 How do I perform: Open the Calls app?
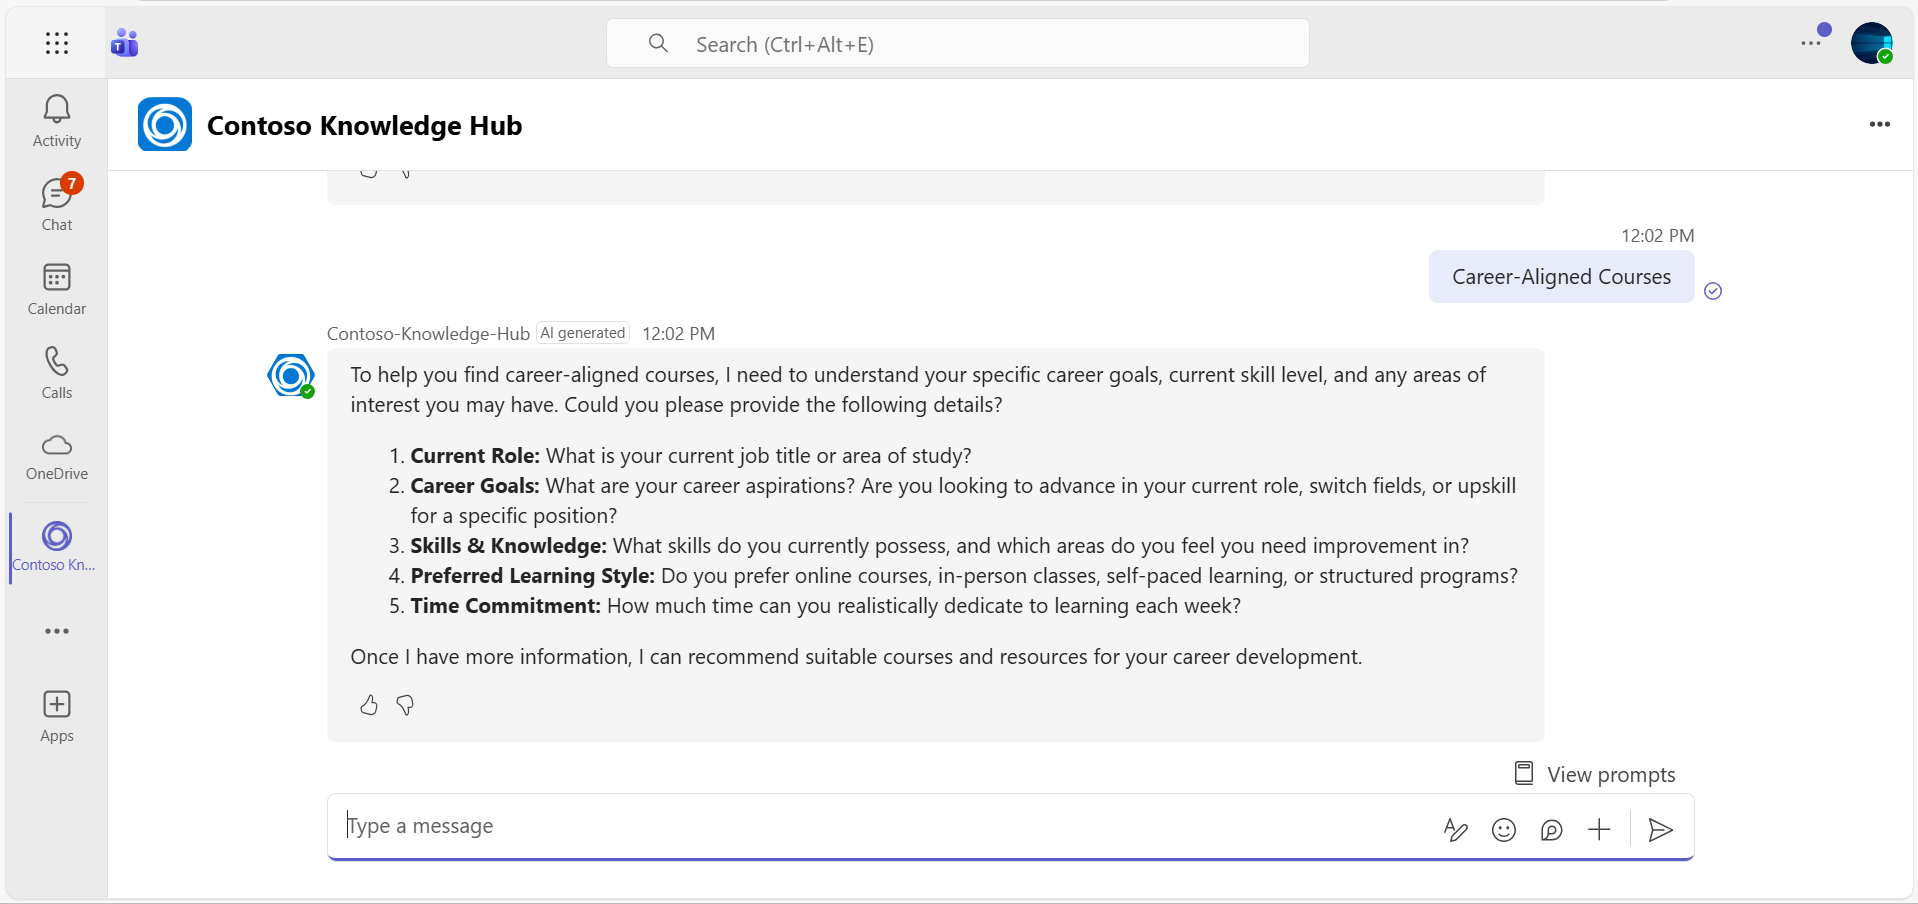coord(57,373)
